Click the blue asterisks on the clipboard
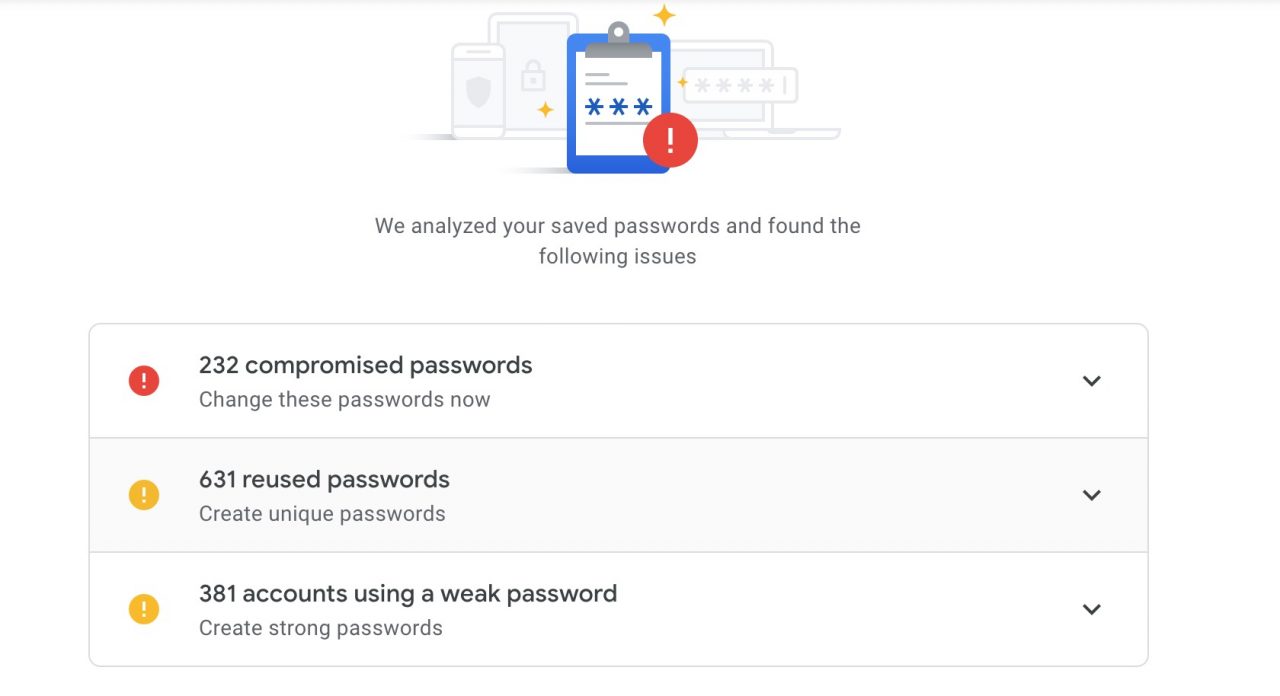 618,107
